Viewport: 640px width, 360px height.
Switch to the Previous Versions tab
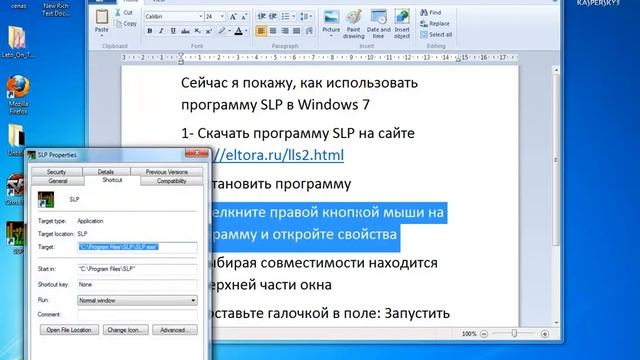coord(167,172)
